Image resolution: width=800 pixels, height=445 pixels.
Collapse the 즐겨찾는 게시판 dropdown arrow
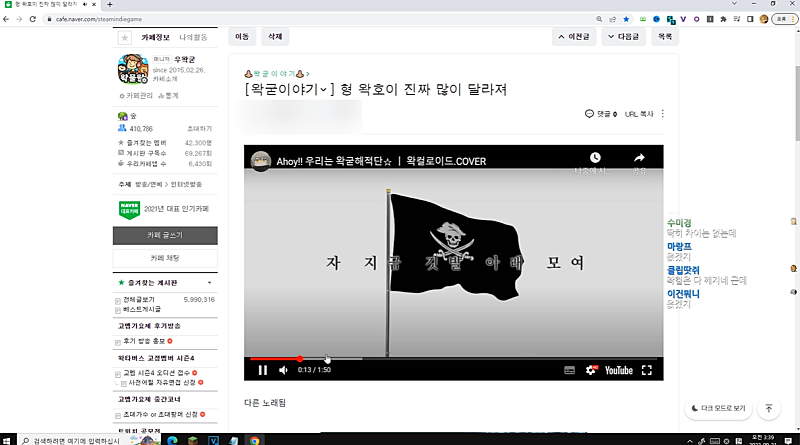(209, 283)
